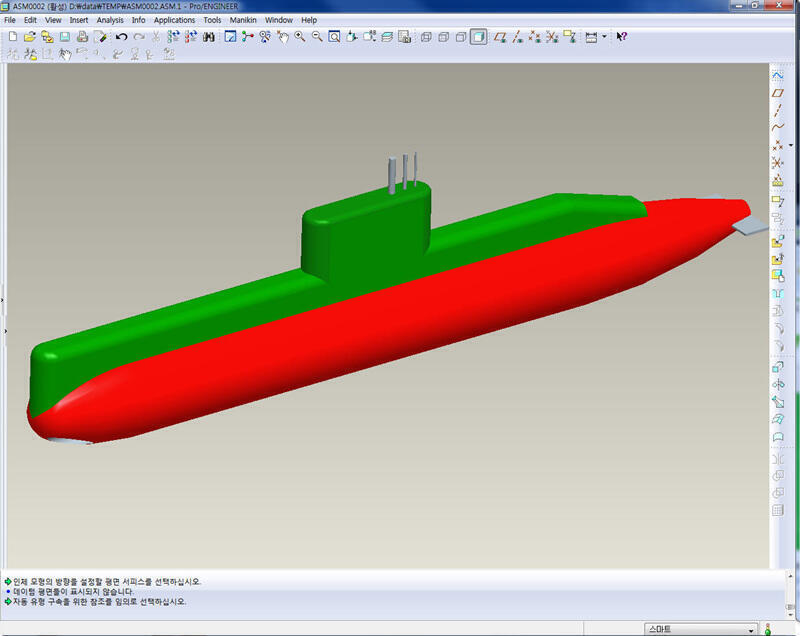
Task: Expand the dropdown arrow beside the view manager icon
Action: (x=604, y=37)
